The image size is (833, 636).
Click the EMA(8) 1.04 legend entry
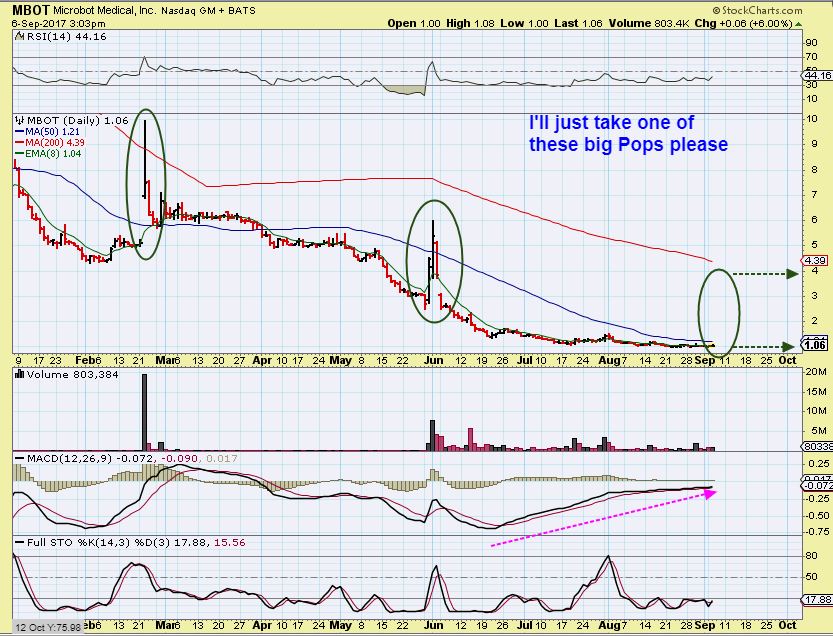(48, 154)
